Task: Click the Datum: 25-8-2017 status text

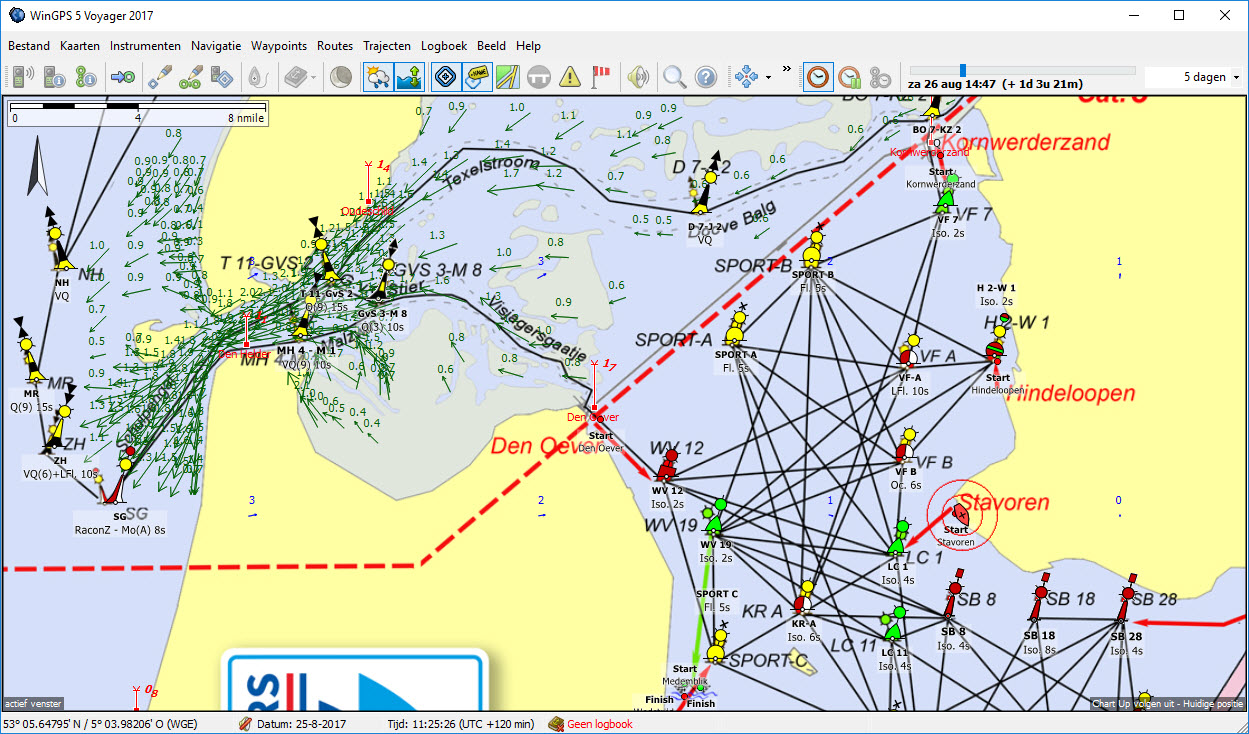Action: [x=300, y=724]
